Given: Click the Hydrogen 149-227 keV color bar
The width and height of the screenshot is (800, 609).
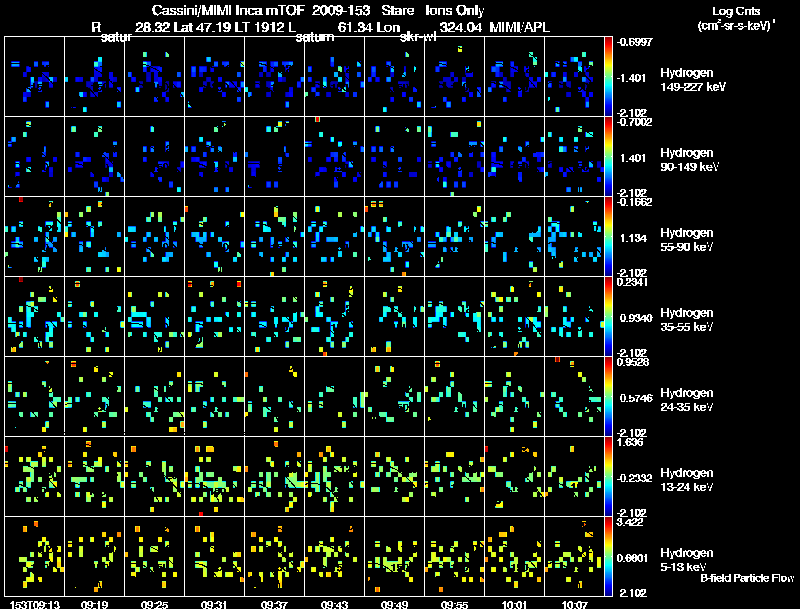Looking at the screenshot, I should [608, 77].
